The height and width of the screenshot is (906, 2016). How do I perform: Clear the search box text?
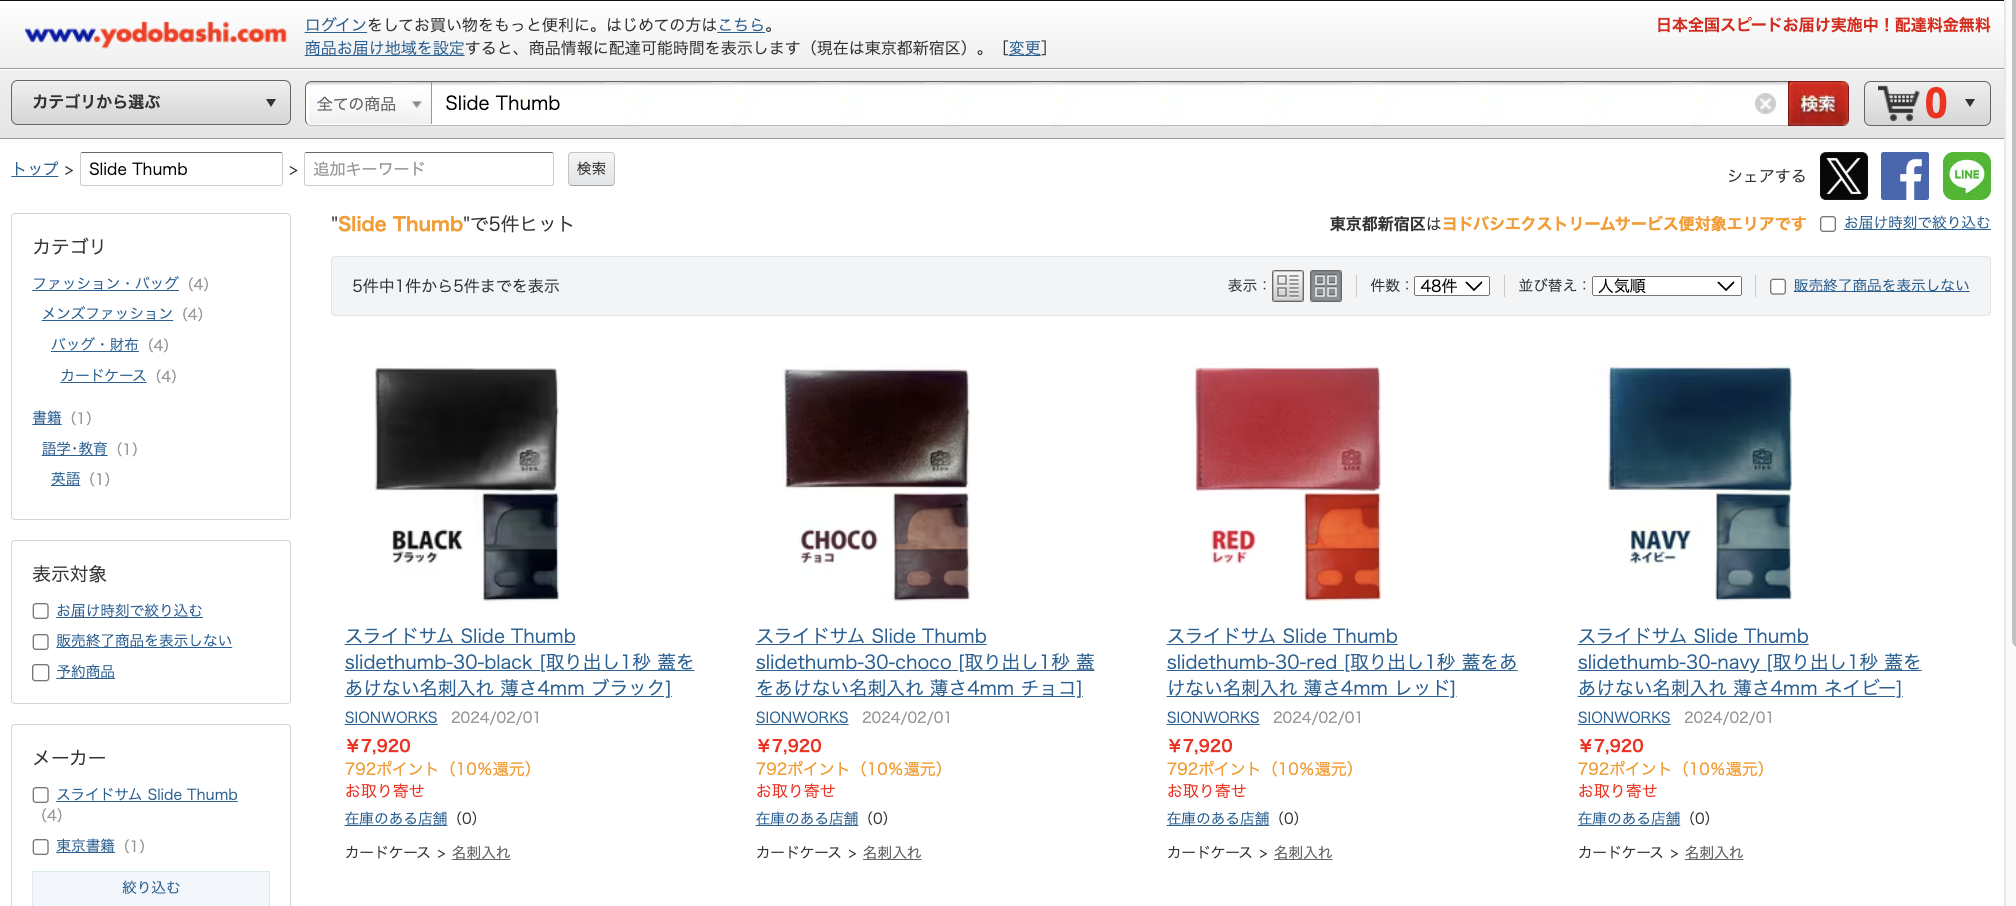click(1765, 104)
